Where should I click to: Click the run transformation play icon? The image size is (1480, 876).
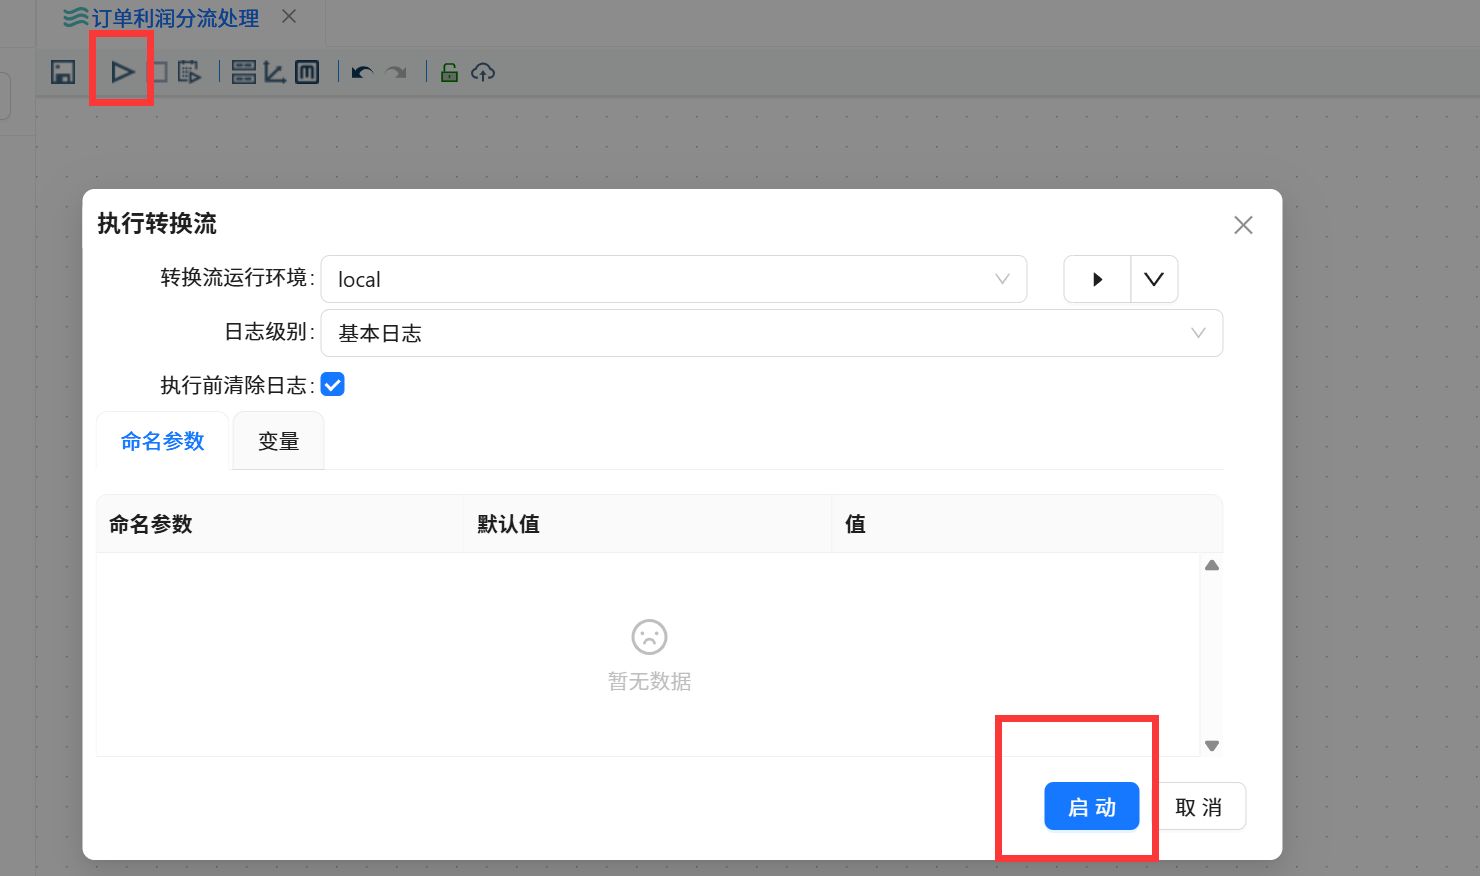(122, 72)
